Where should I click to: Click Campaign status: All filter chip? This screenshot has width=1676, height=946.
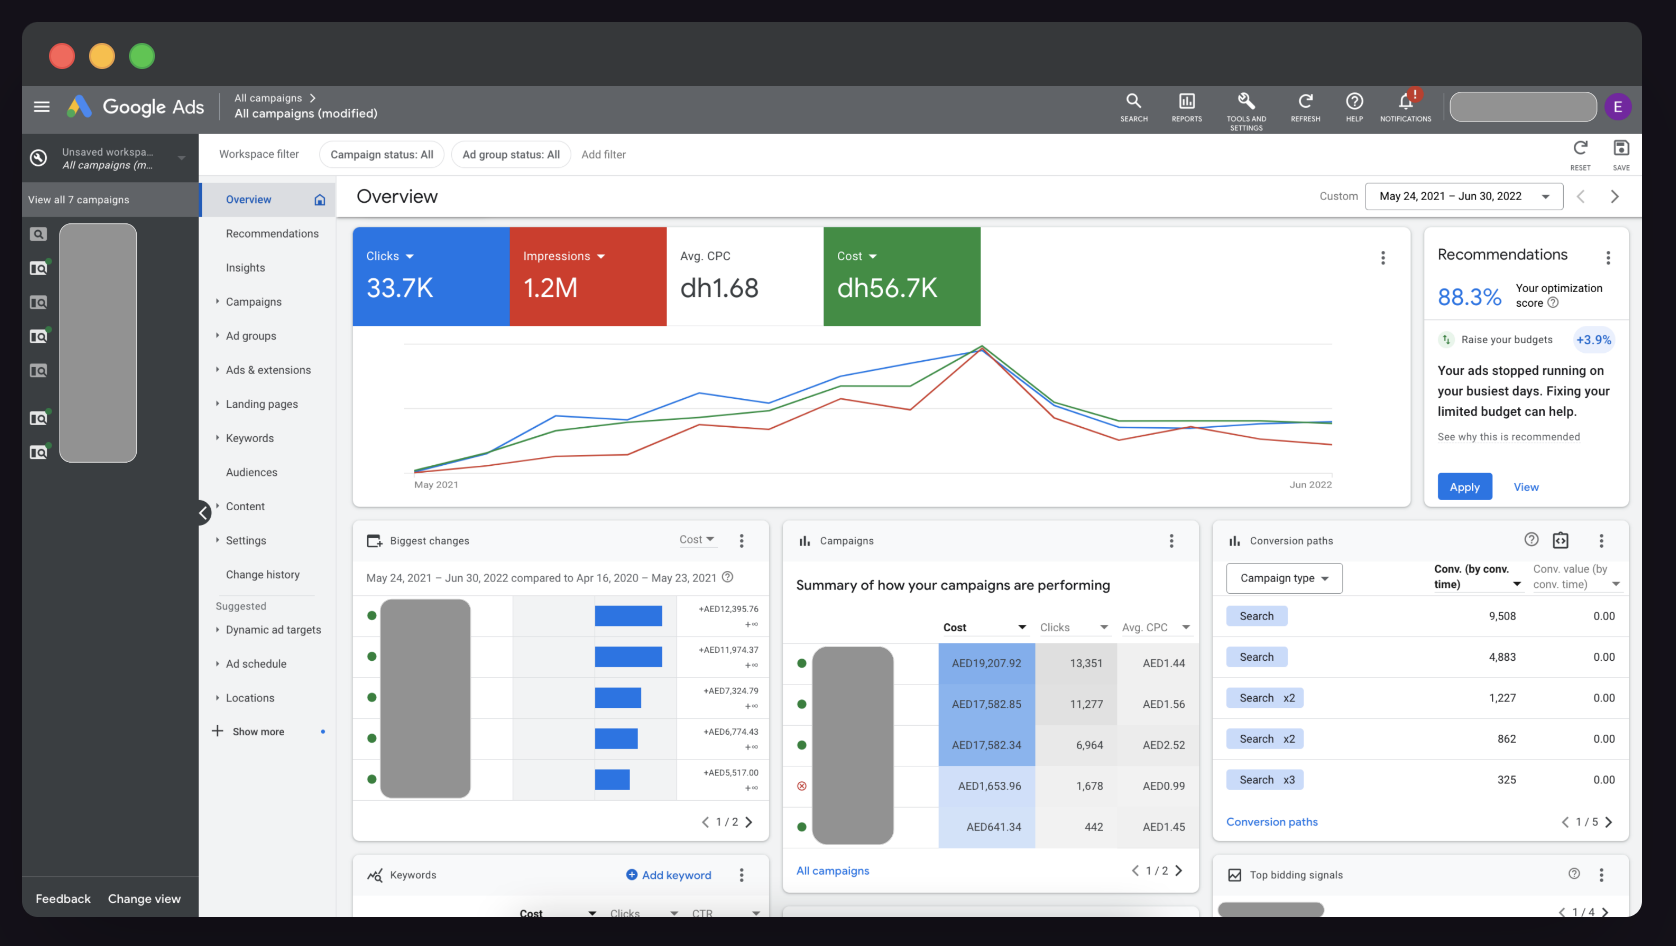click(x=382, y=155)
